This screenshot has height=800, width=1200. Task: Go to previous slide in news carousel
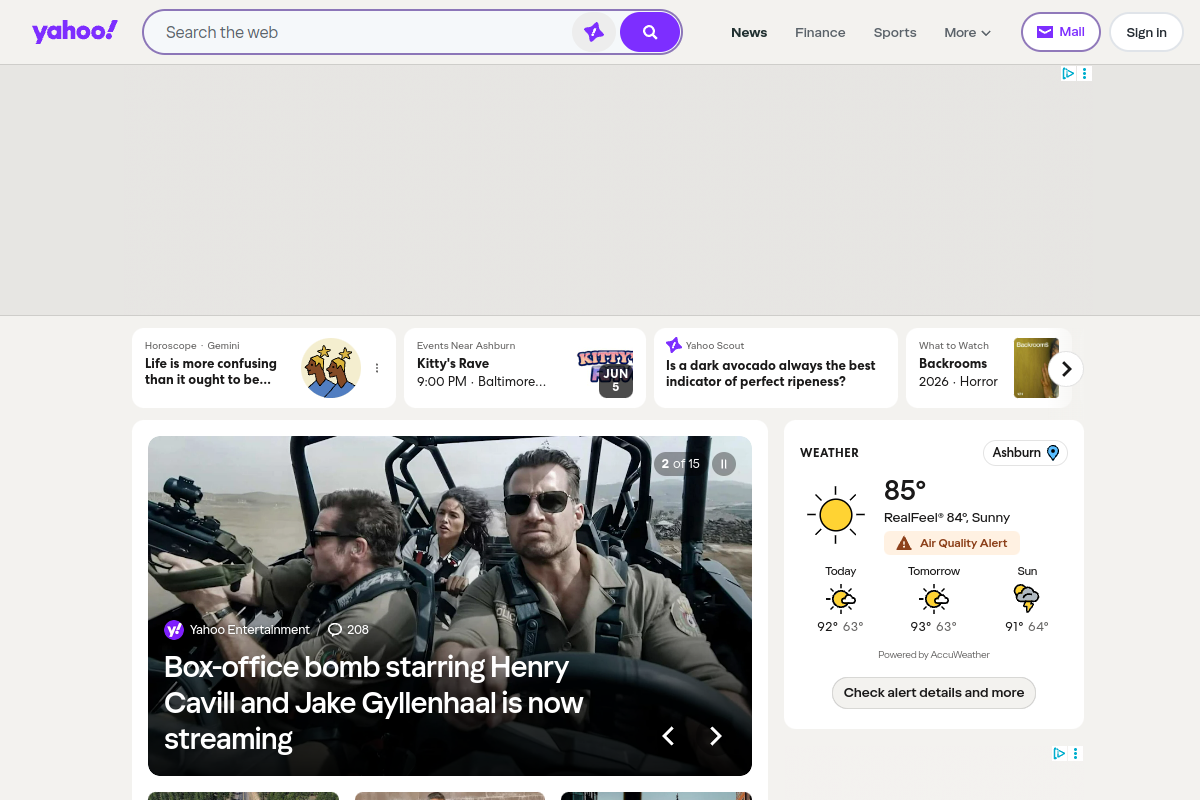click(x=668, y=736)
